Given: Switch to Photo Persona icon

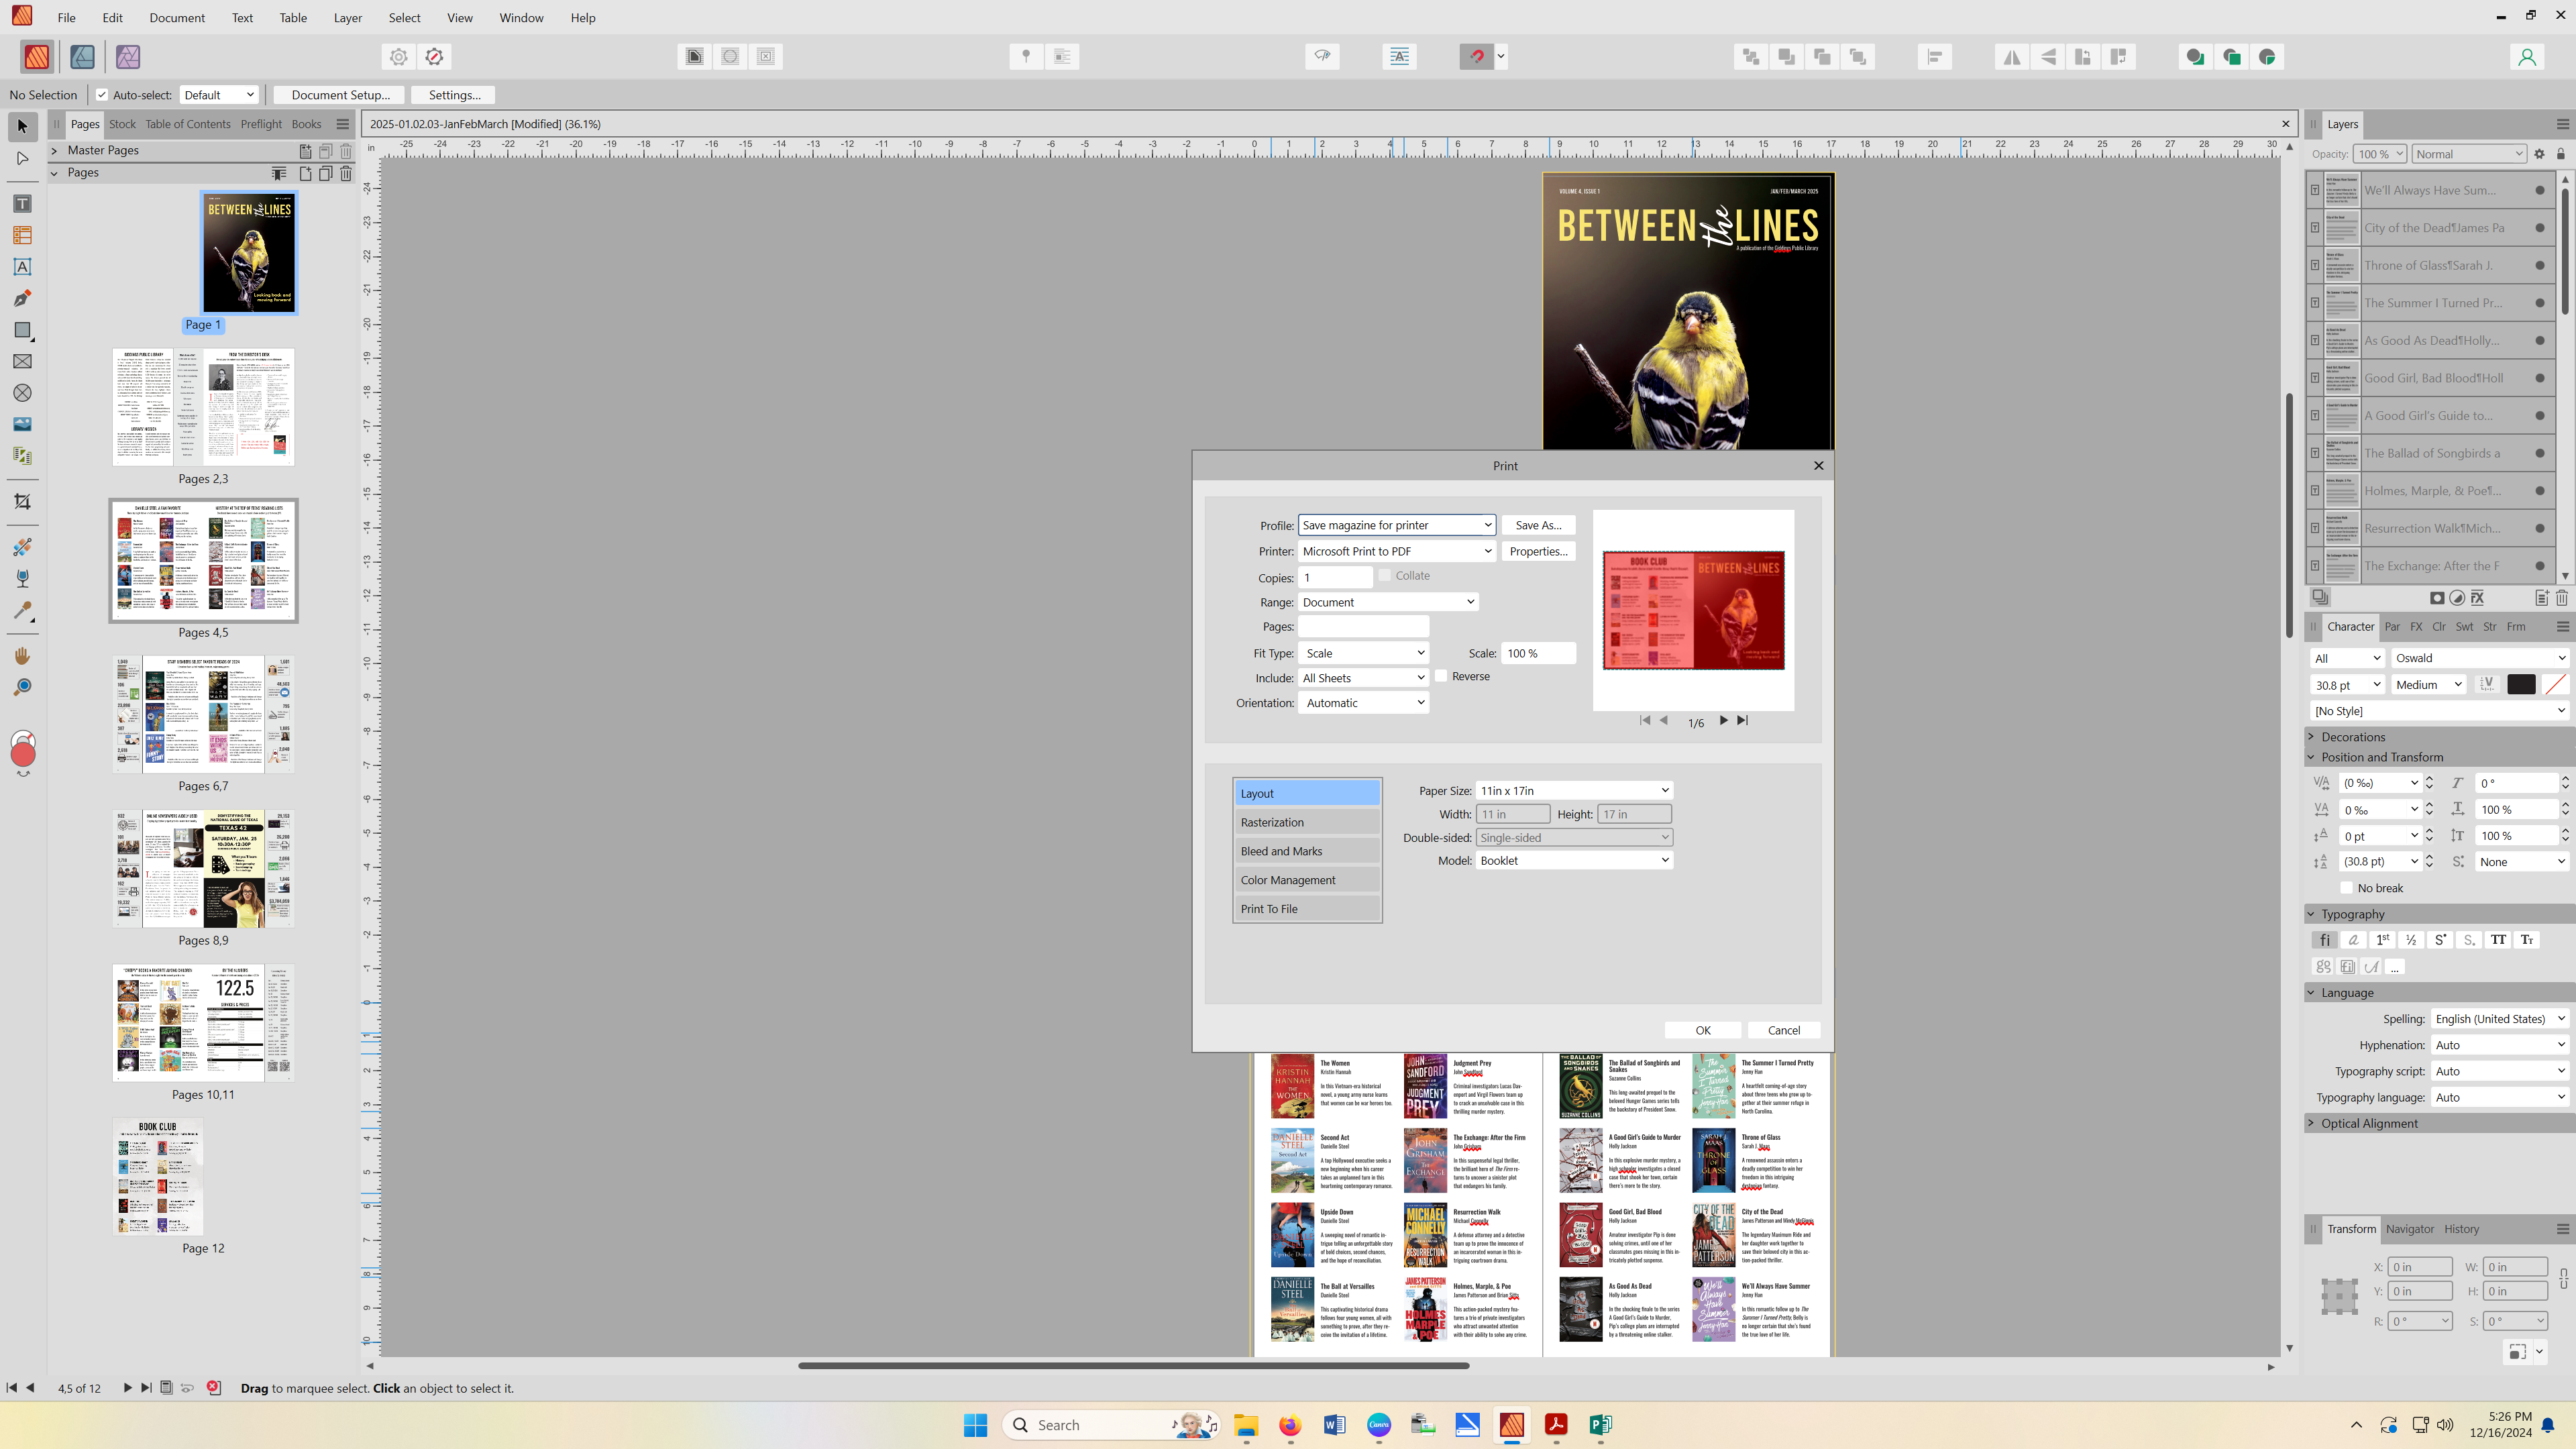Looking at the screenshot, I should point(127,57).
